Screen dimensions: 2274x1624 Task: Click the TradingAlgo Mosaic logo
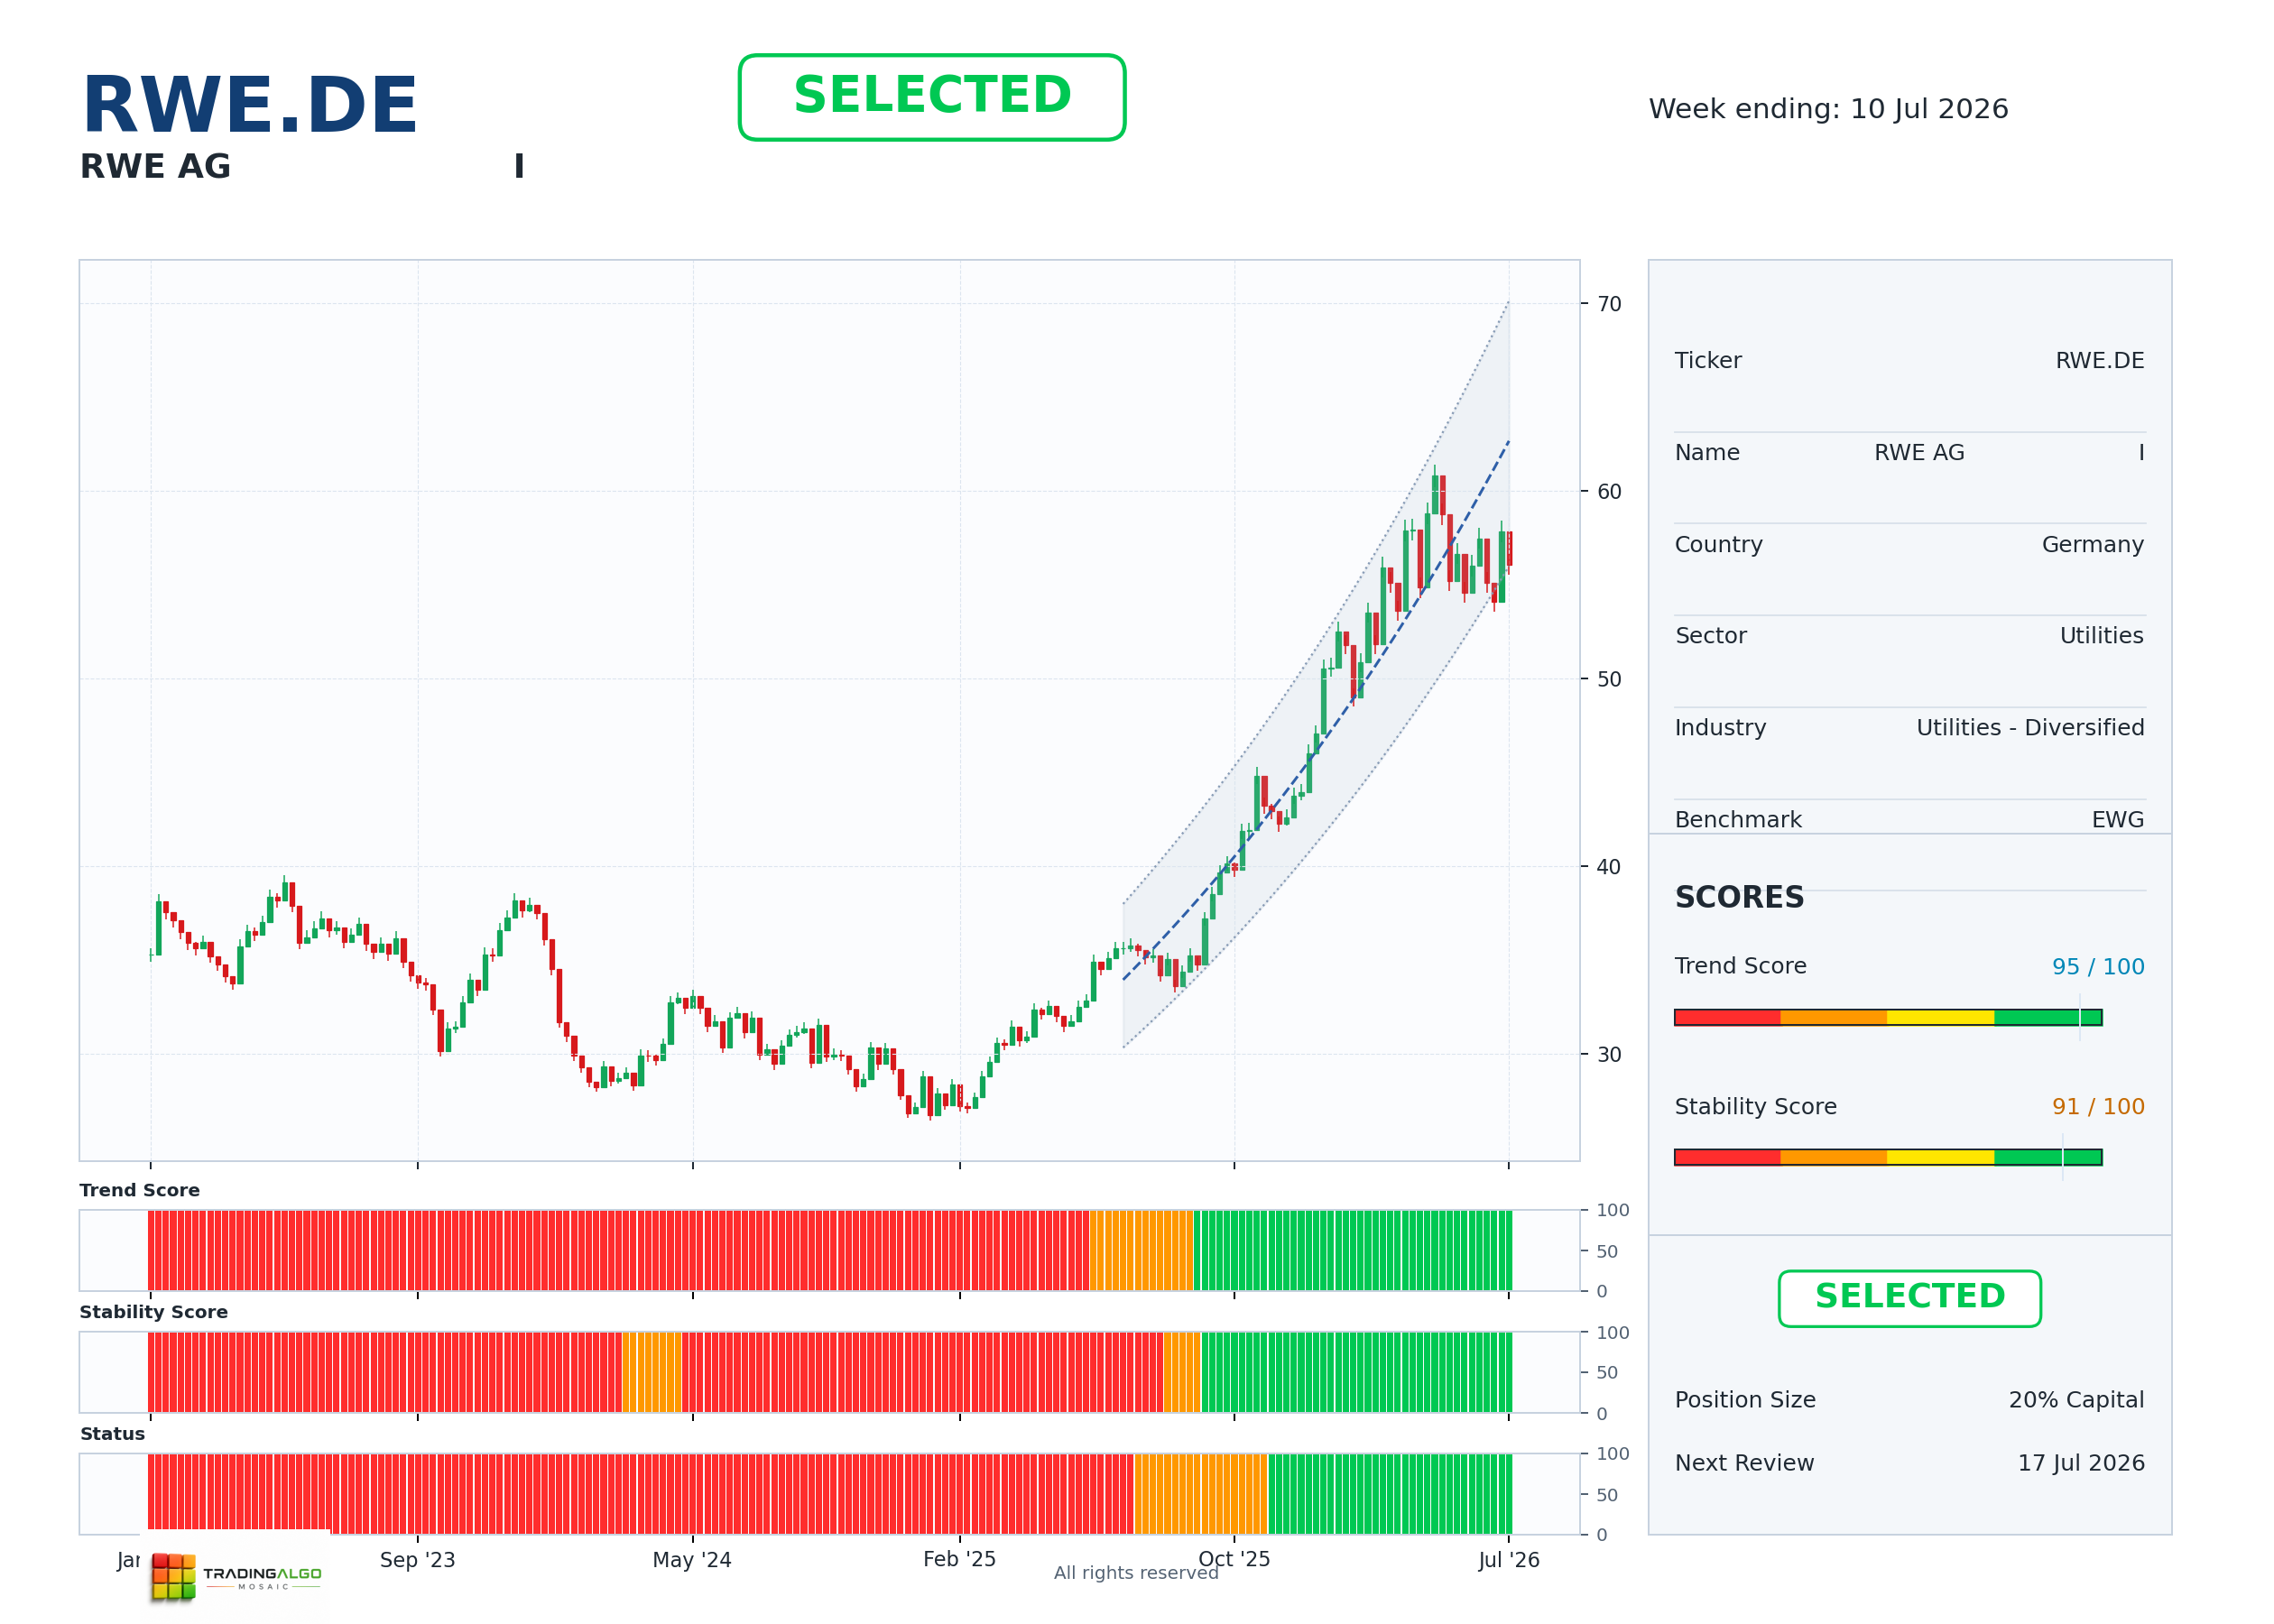pos(236,1576)
